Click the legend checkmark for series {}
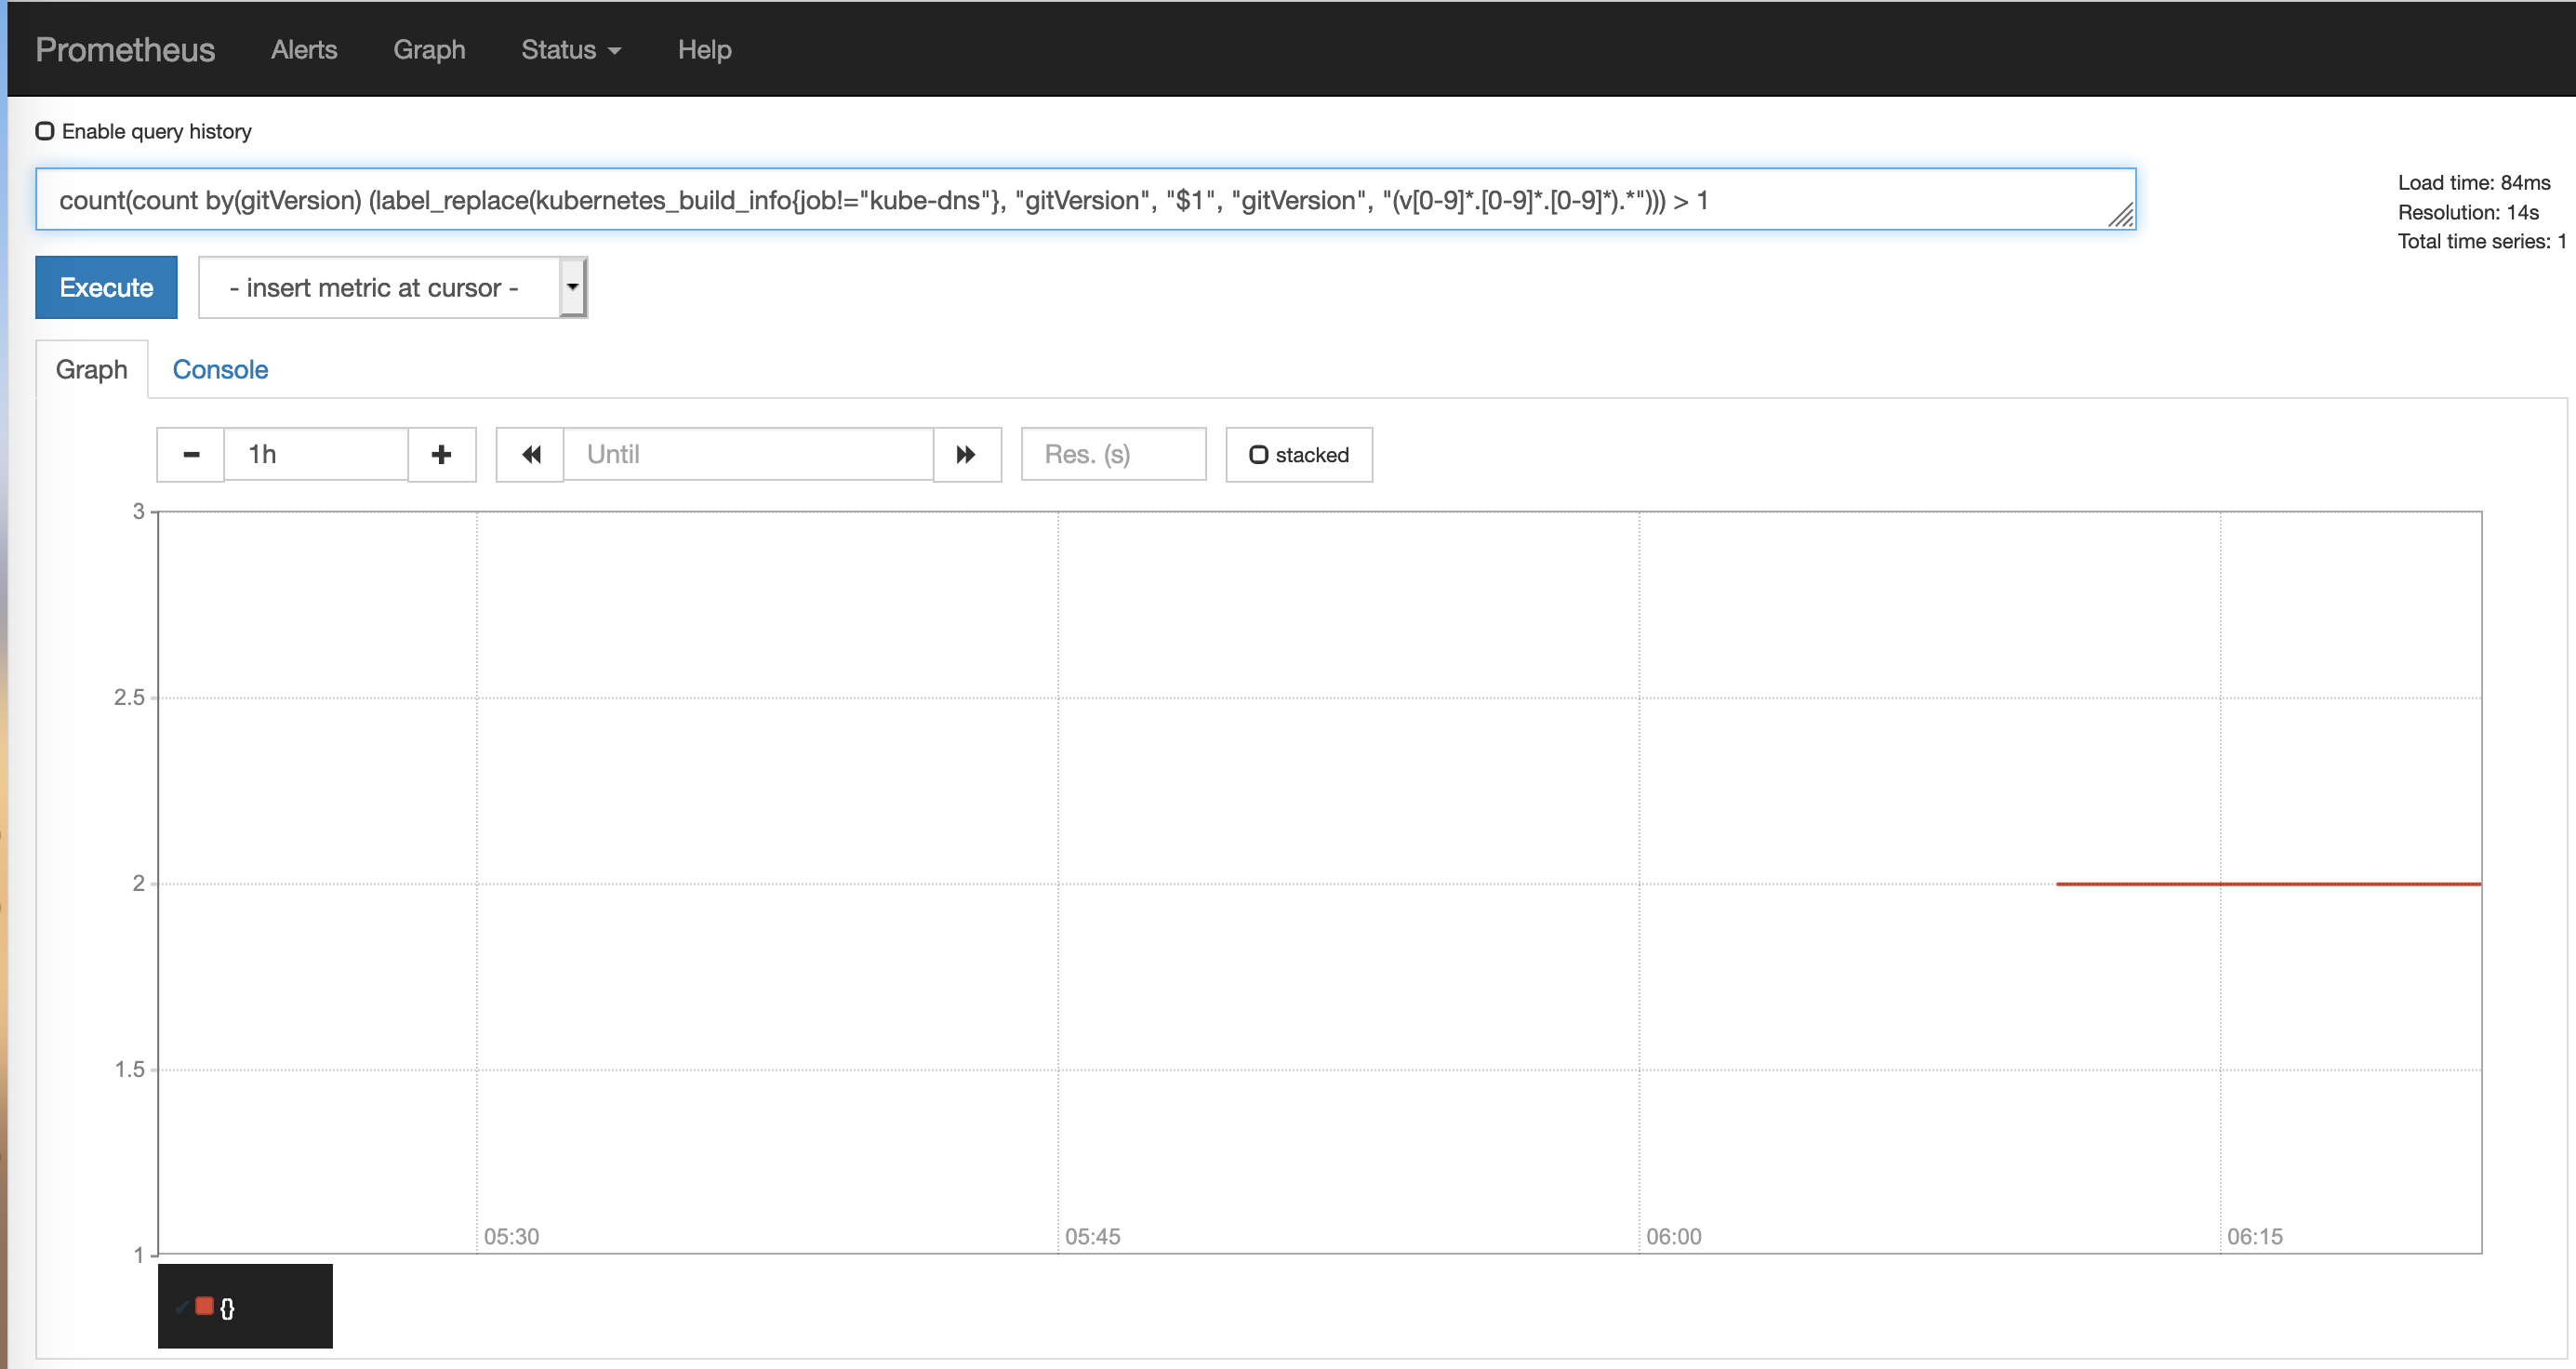 point(181,1306)
